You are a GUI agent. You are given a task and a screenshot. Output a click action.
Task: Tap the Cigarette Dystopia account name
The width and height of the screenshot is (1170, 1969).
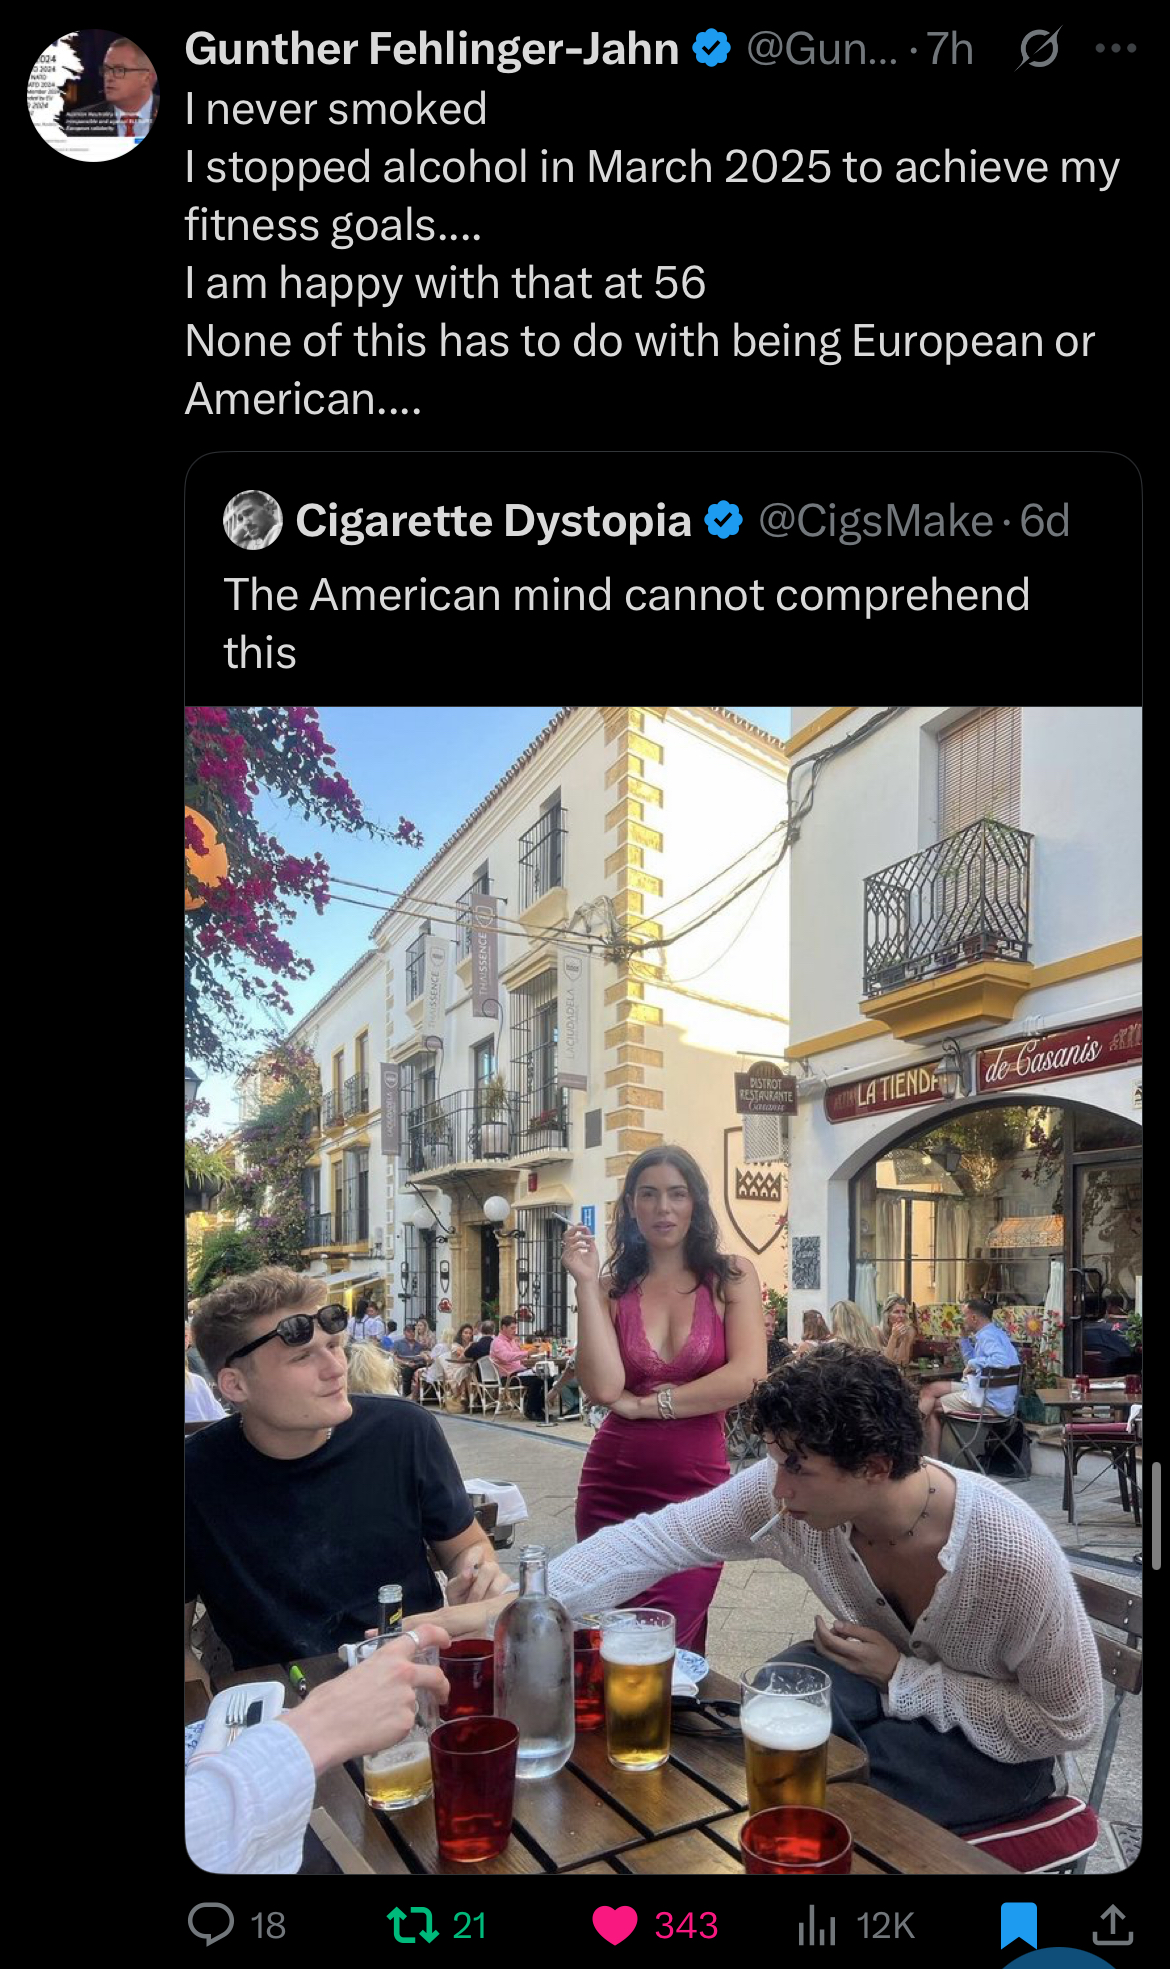[493, 520]
